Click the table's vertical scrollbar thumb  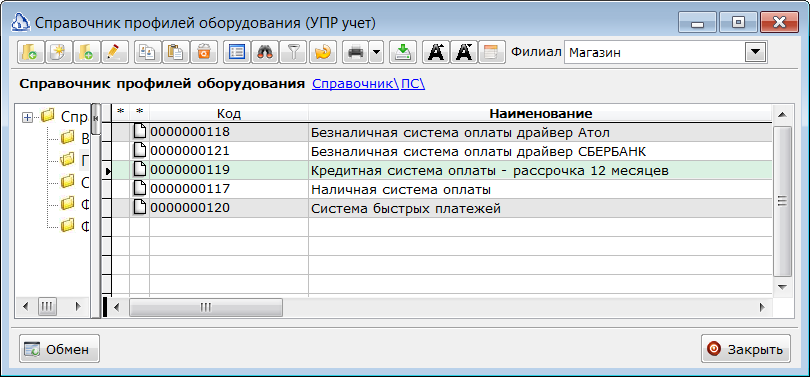[782, 201]
